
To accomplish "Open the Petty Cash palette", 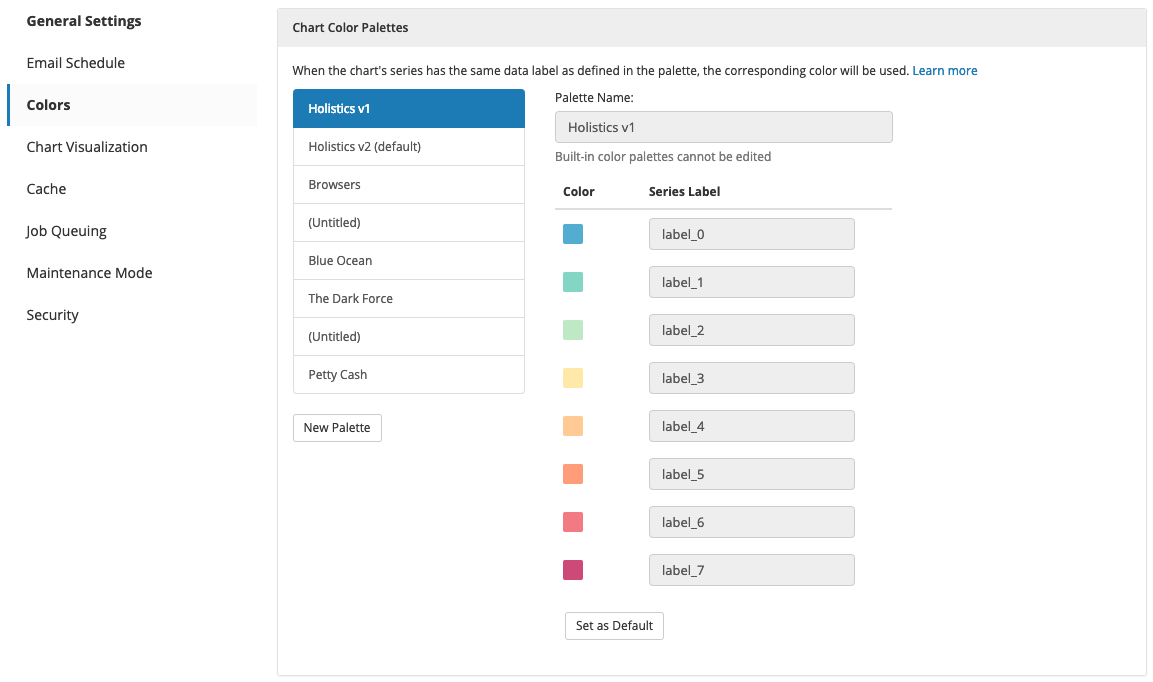I will pyautogui.click(x=409, y=374).
